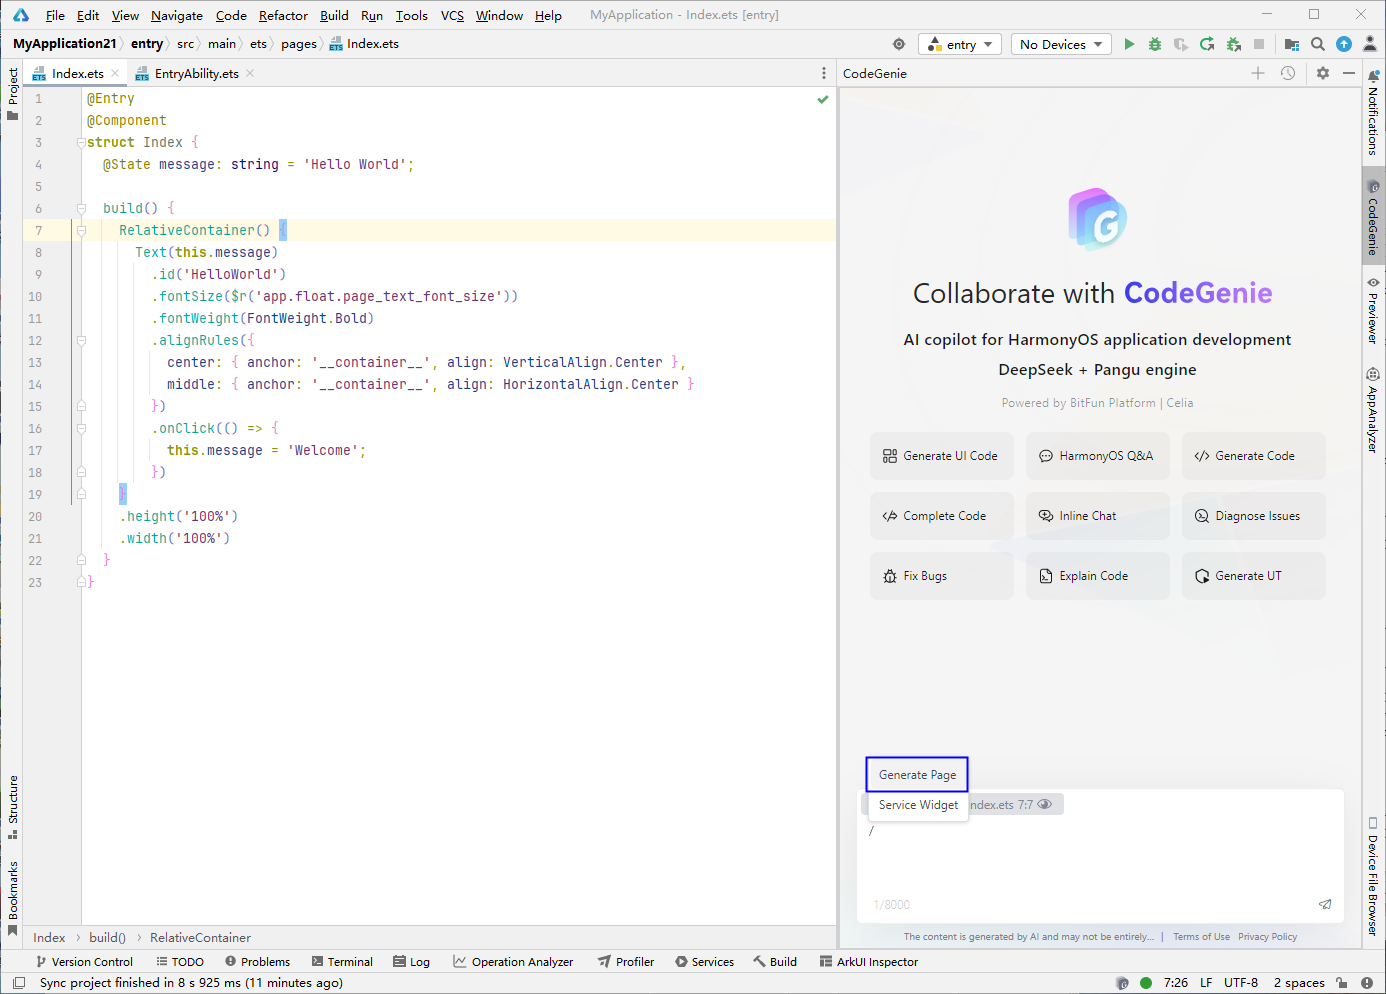Viewport: 1386px width, 994px height.
Task: Click Diagnose Issues button
Action: pyautogui.click(x=1253, y=516)
